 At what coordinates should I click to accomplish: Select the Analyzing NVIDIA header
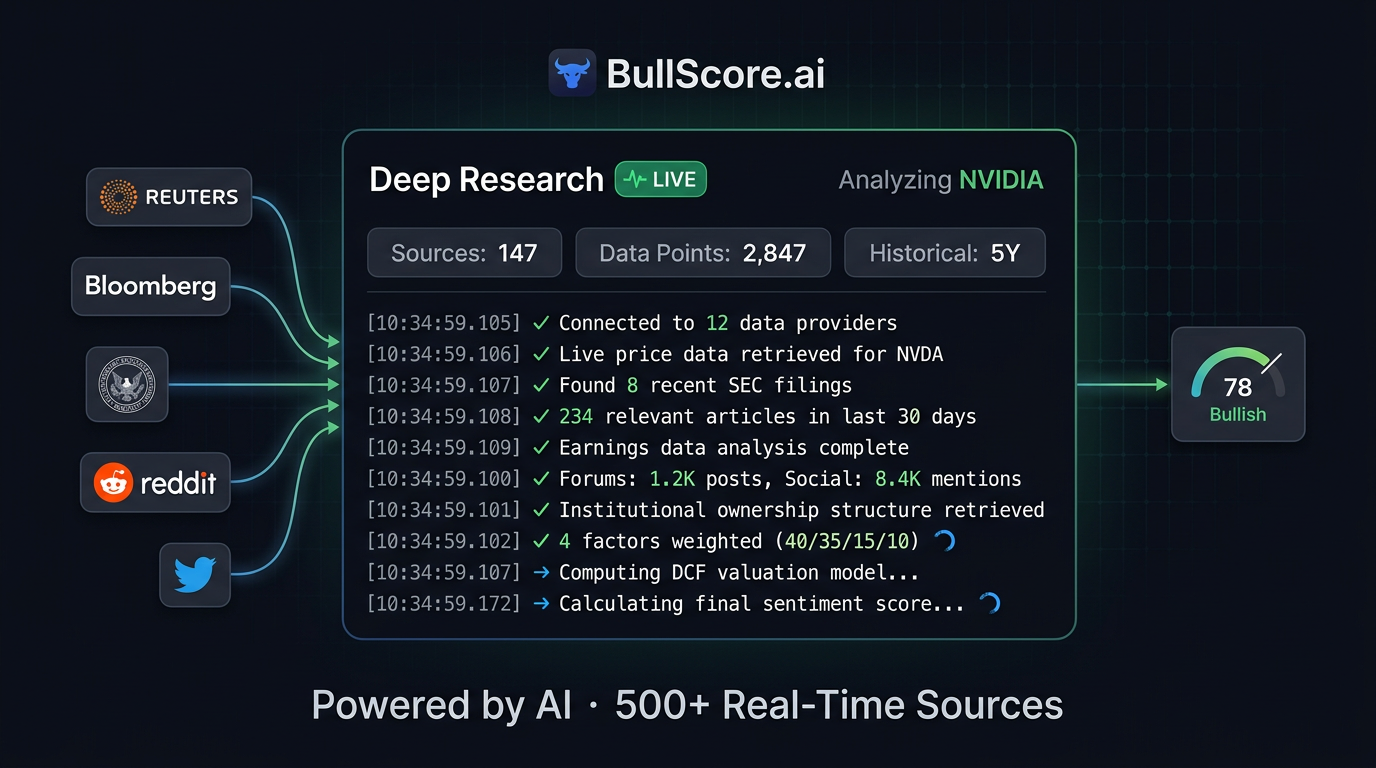tap(940, 180)
